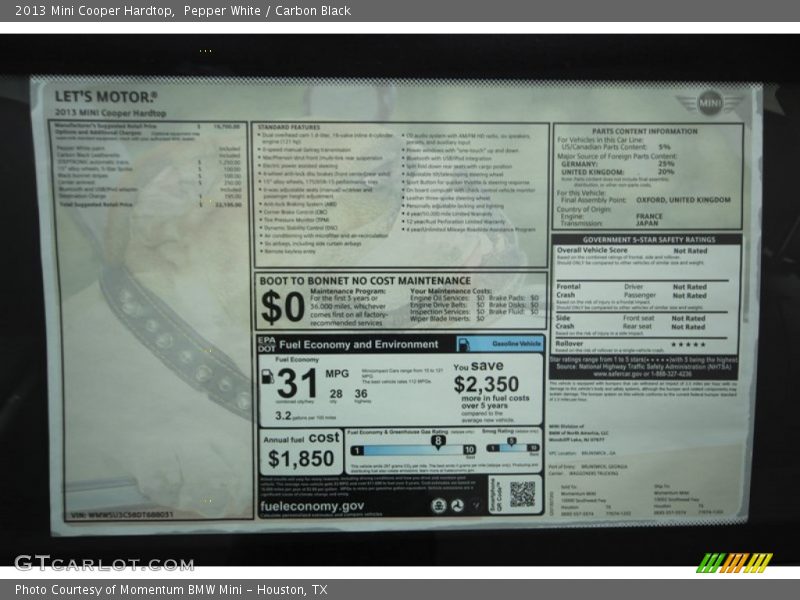The width and height of the screenshot is (800, 600).
Task: Click 'OXFORD, UNITED KINGDOM' assembly point
Action: (683, 200)
